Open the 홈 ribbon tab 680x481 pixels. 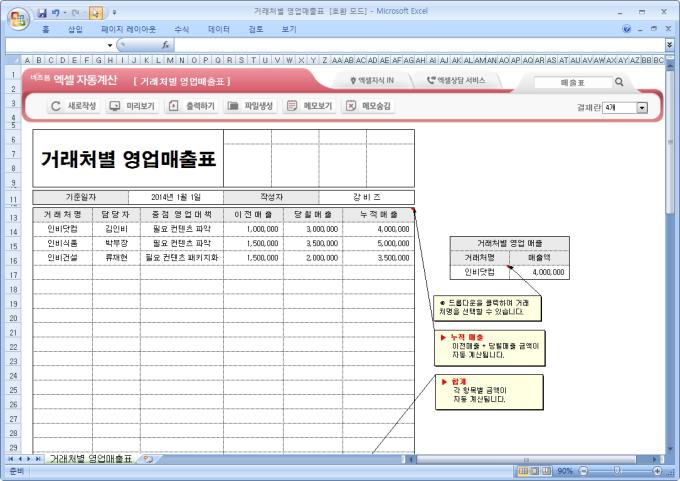[x=46, y=29]
